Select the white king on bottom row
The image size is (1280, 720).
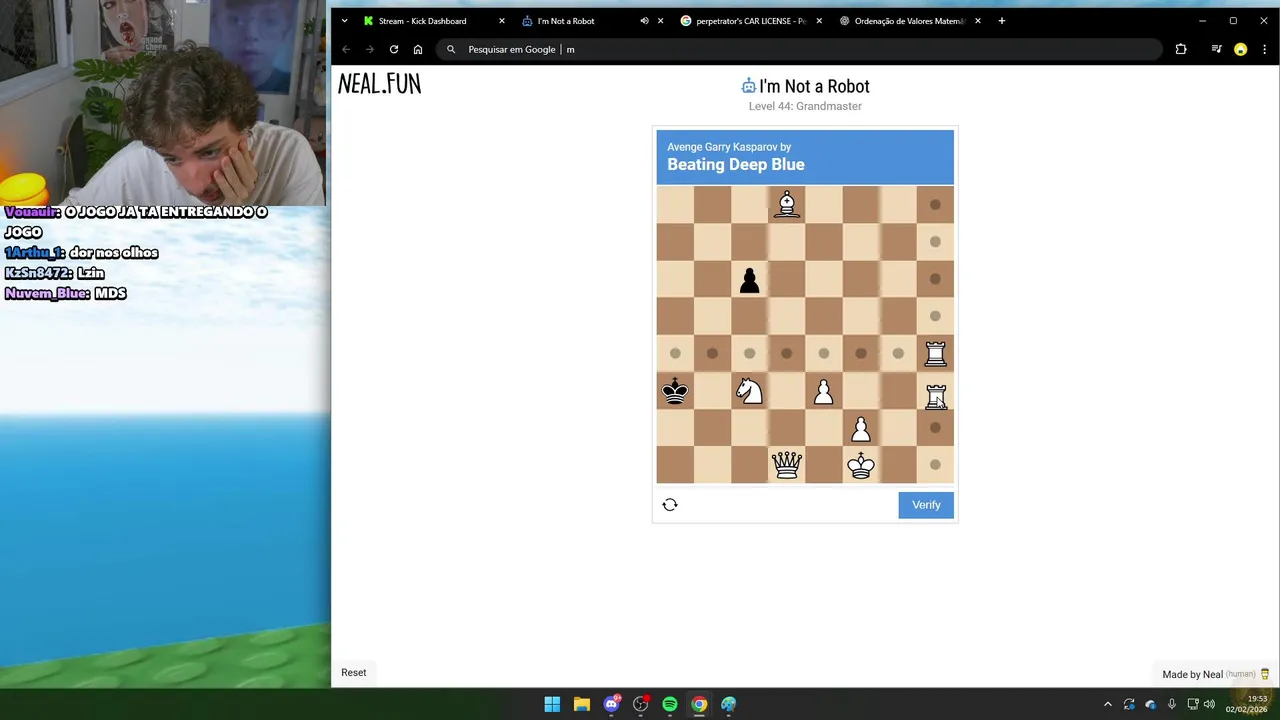(861, 465)
